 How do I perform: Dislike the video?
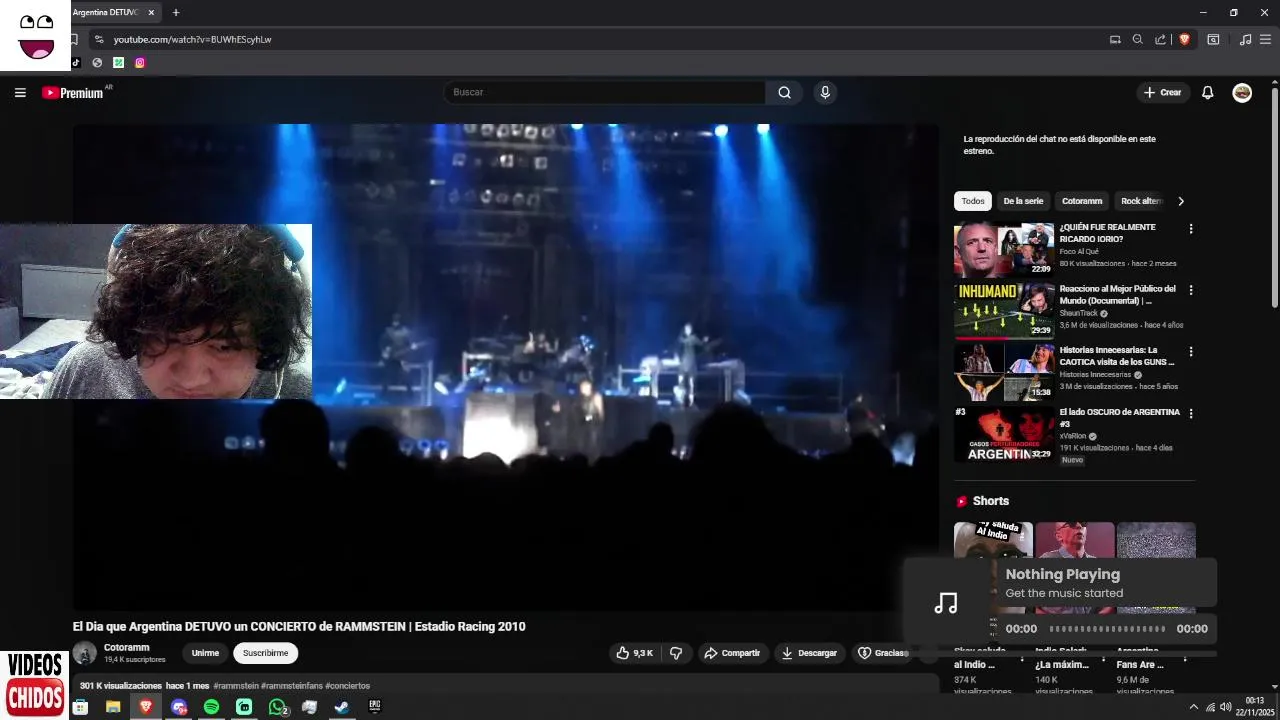point(676,653)
